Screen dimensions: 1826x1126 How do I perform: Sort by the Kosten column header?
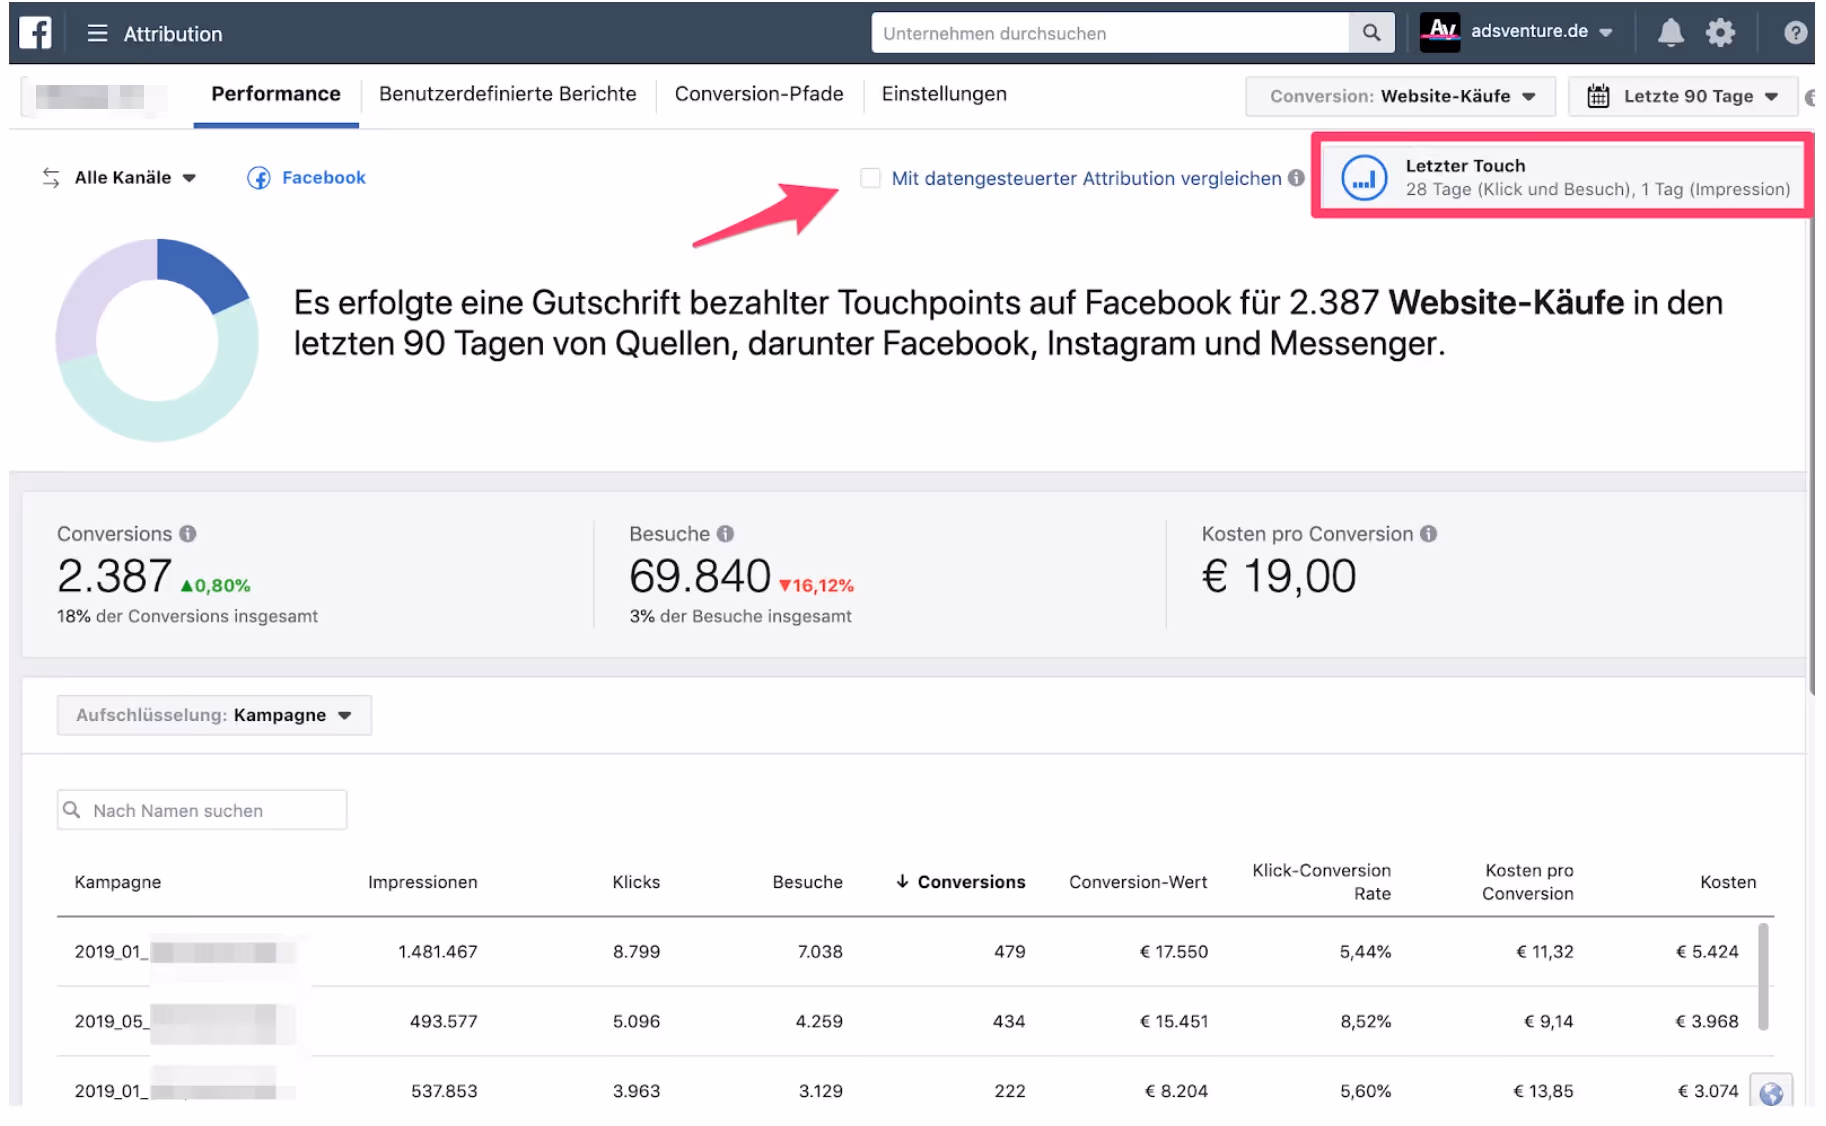coord(1727,882)
